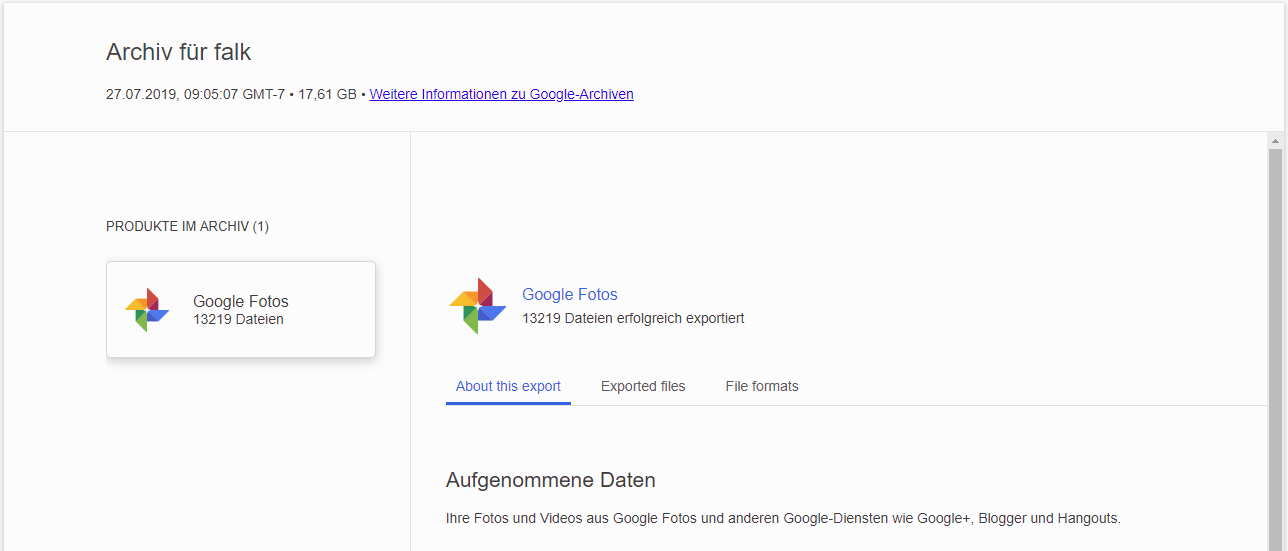Switch to the About this export tab
1288x551 pixels.
pyautogui.click(x=508, y=386)
